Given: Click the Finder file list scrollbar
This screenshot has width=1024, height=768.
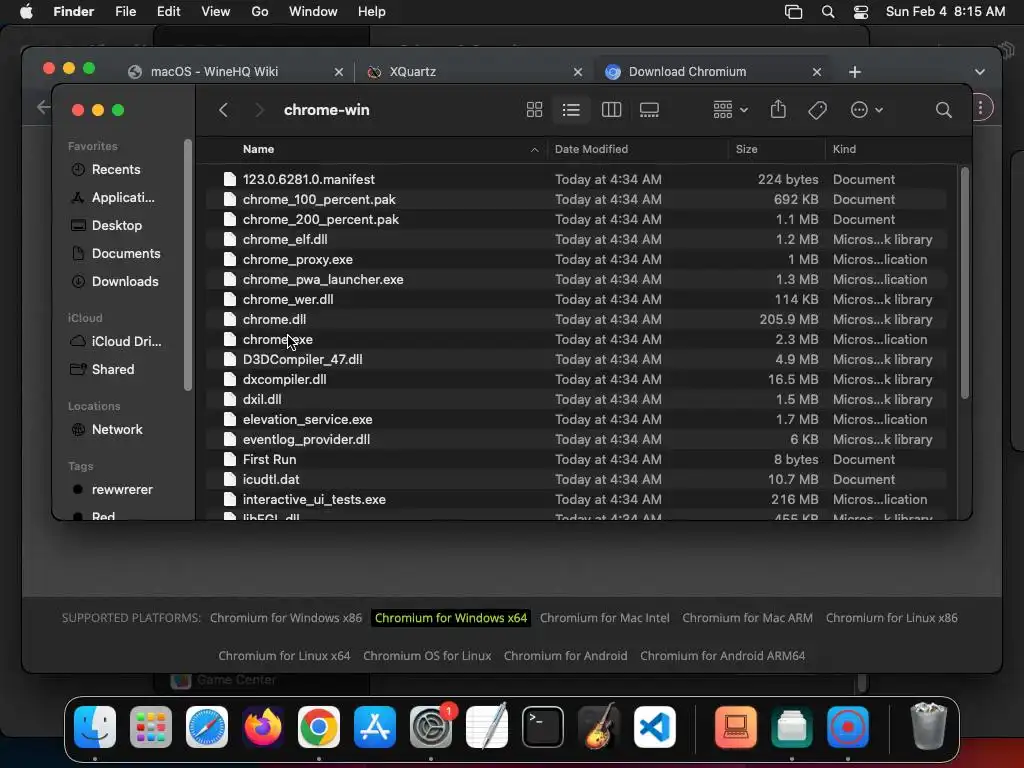Looking at the screenshot, I should (965, 283).
